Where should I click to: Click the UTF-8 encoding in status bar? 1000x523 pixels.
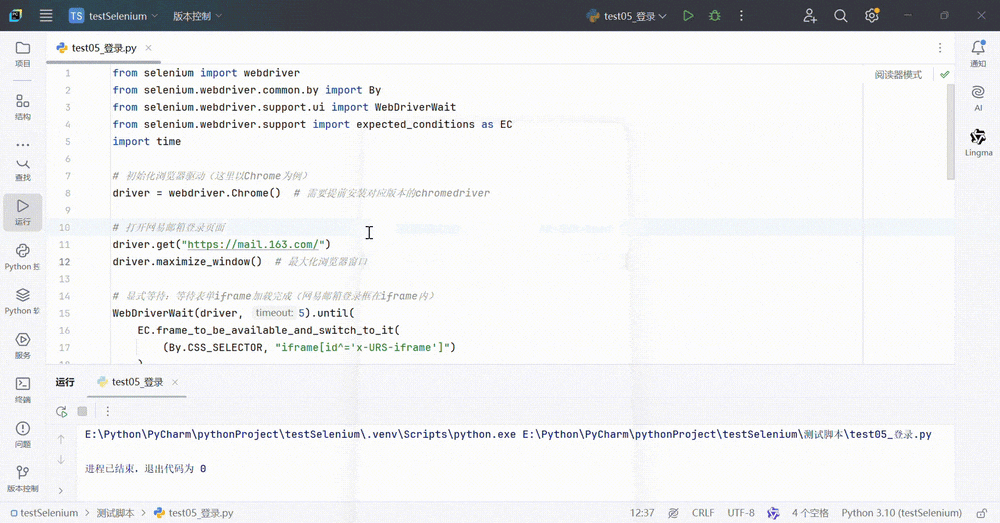pos(741,513)
